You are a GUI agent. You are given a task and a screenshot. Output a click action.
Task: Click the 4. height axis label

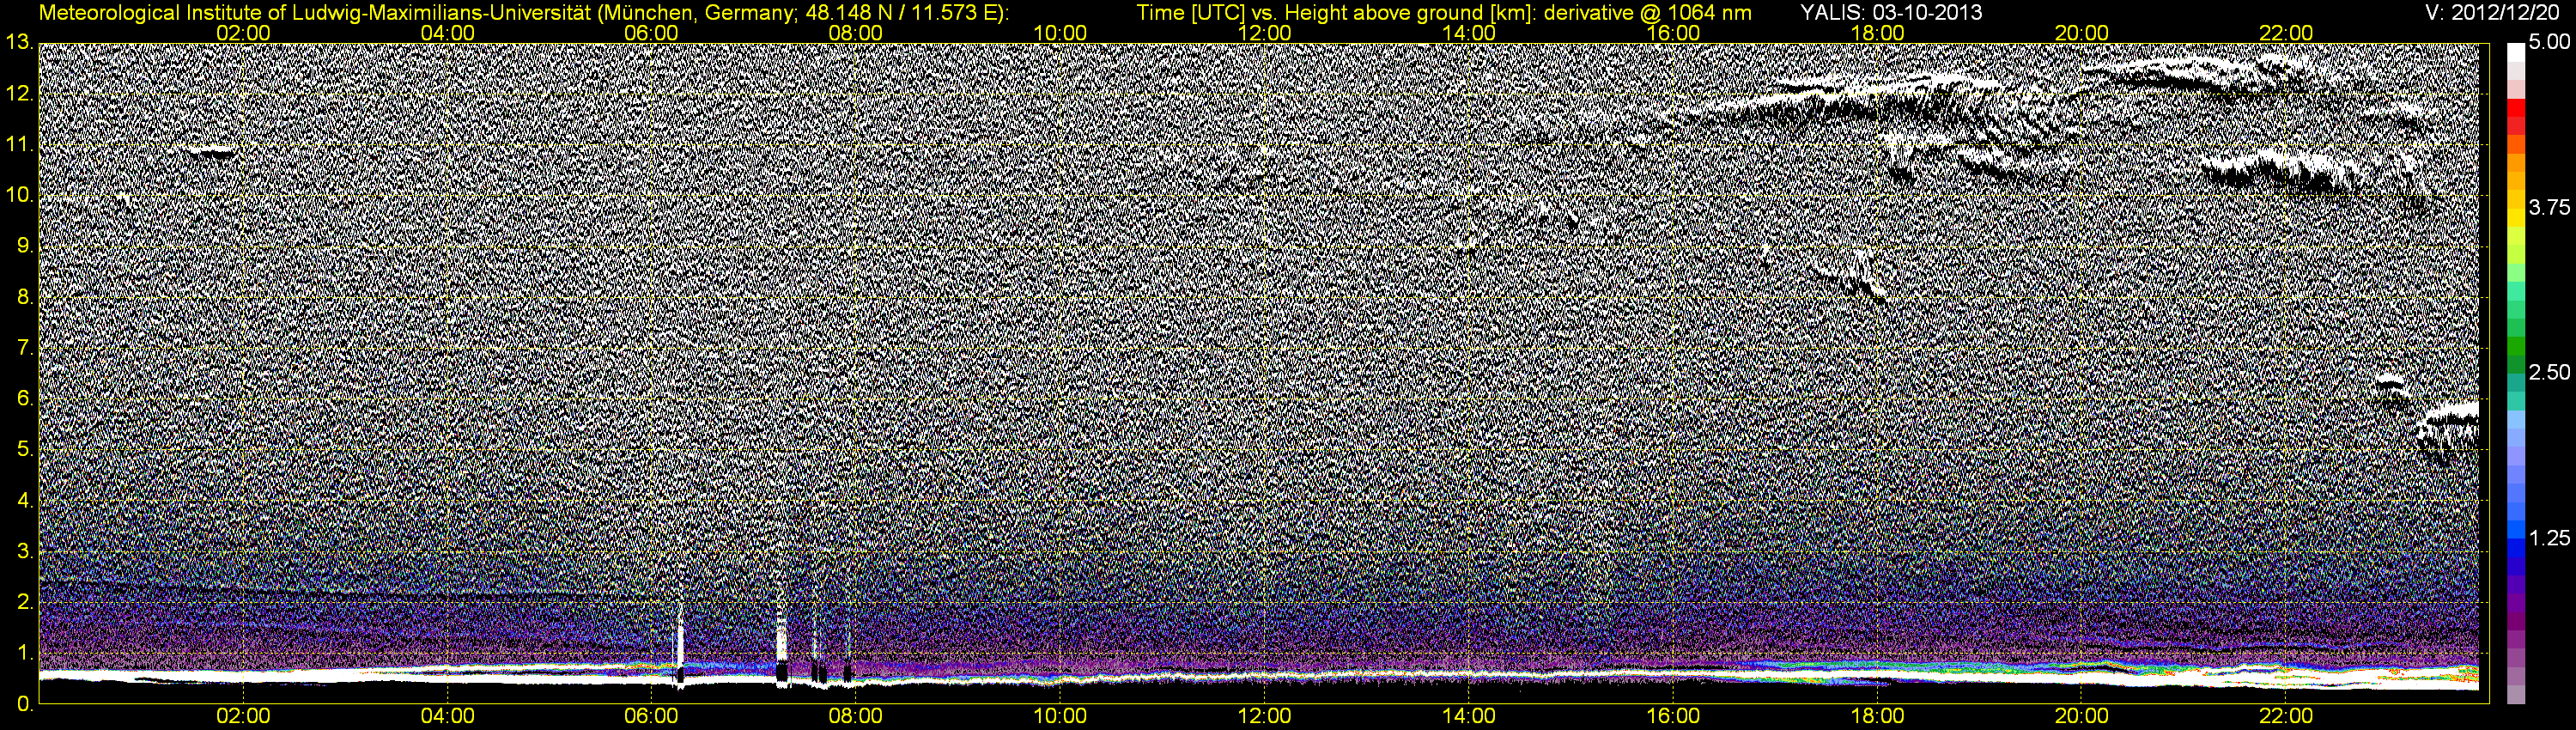24,501
